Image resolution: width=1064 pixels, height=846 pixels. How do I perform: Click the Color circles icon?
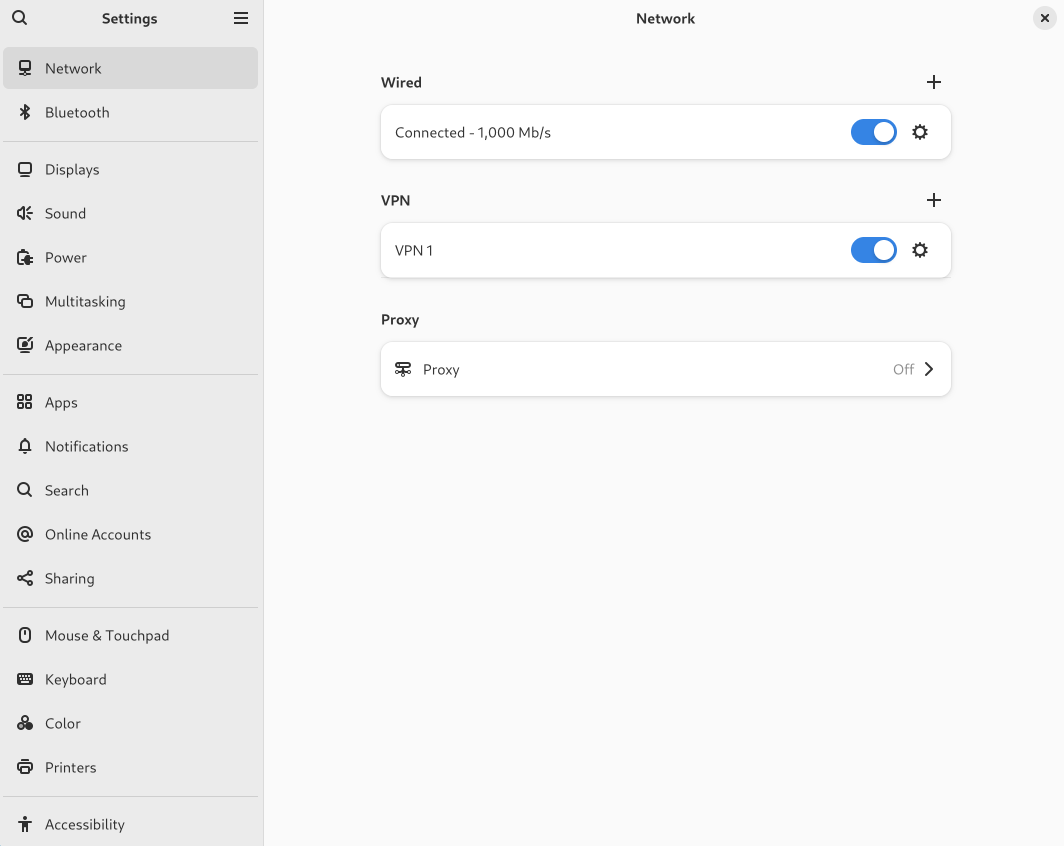[25, 723]
